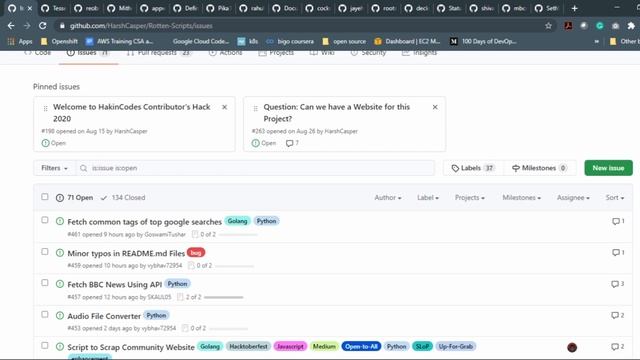Image resolution: width=640 pixels, height=360 pixels.
Task: Open a new browser tab with plus
Action: 574,8
